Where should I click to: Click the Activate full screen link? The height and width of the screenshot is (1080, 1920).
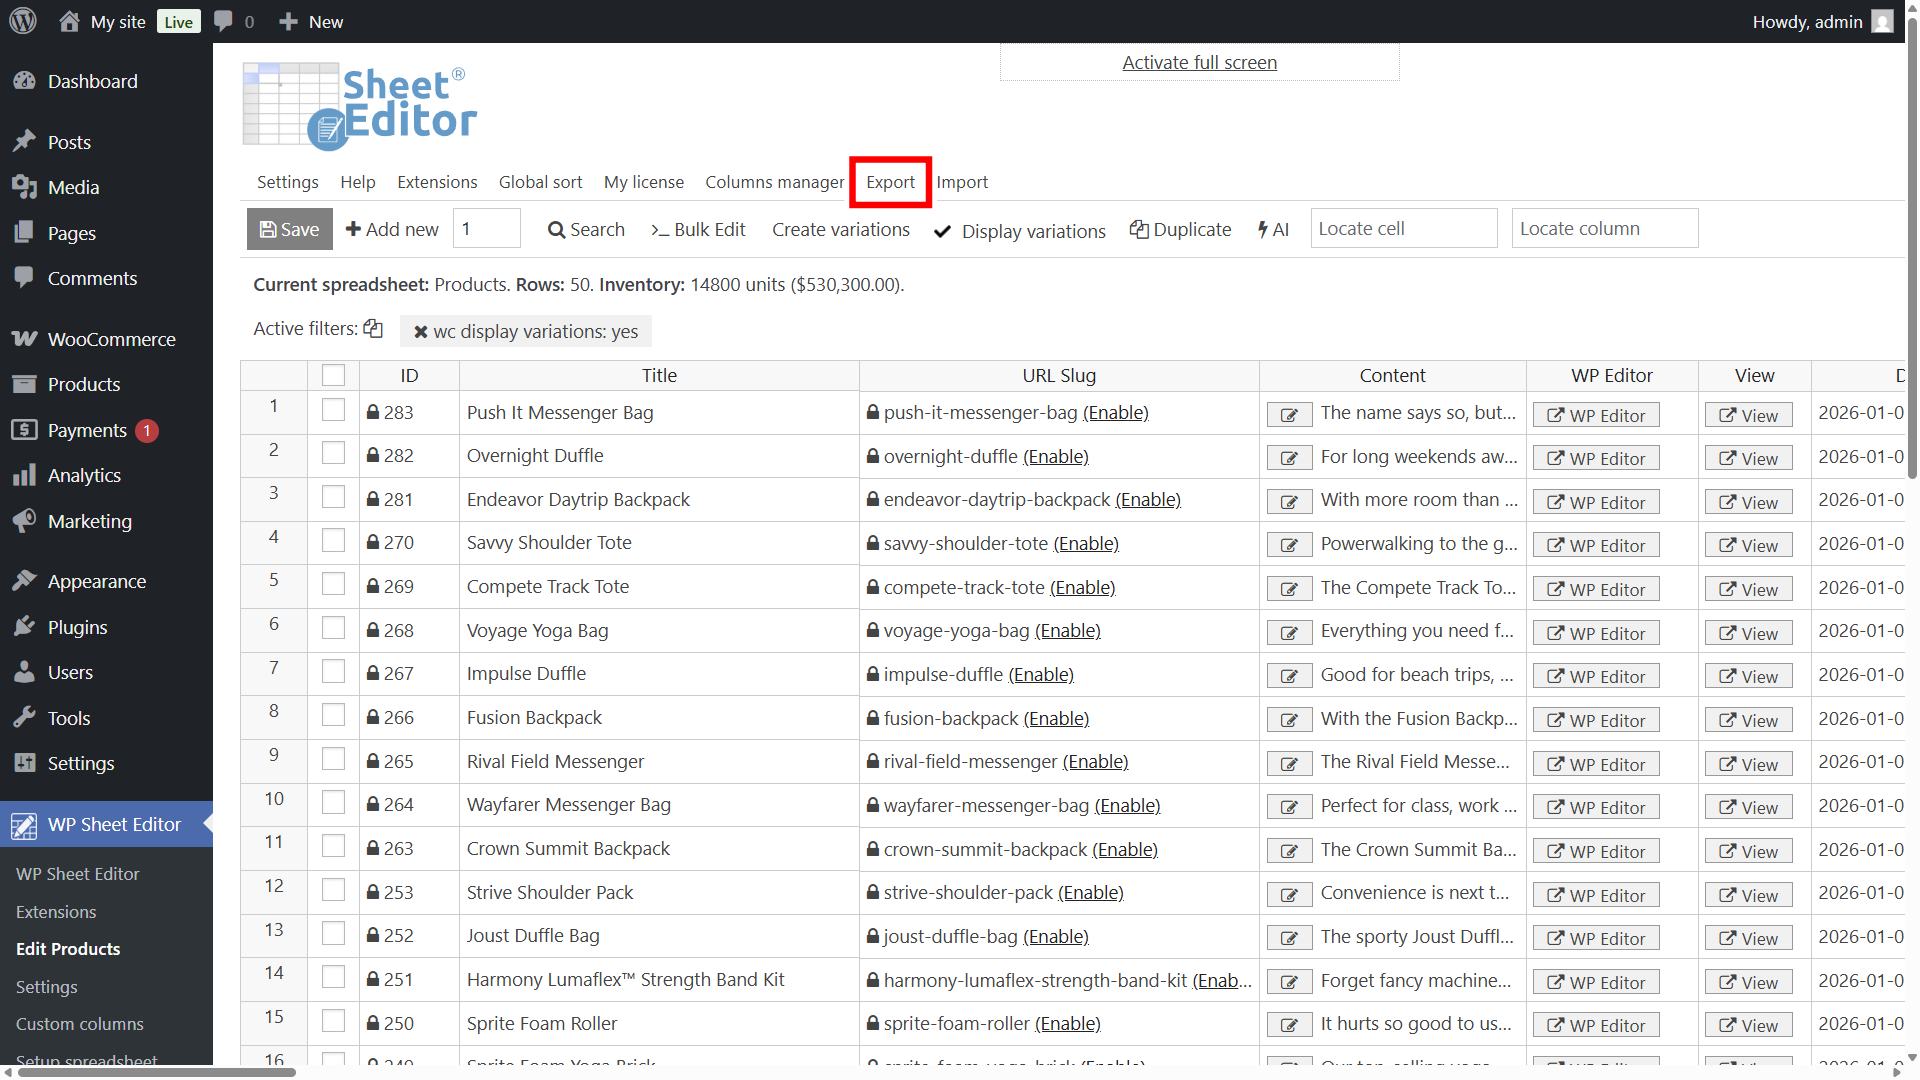pyautogui.click(x=1199, y=62)
